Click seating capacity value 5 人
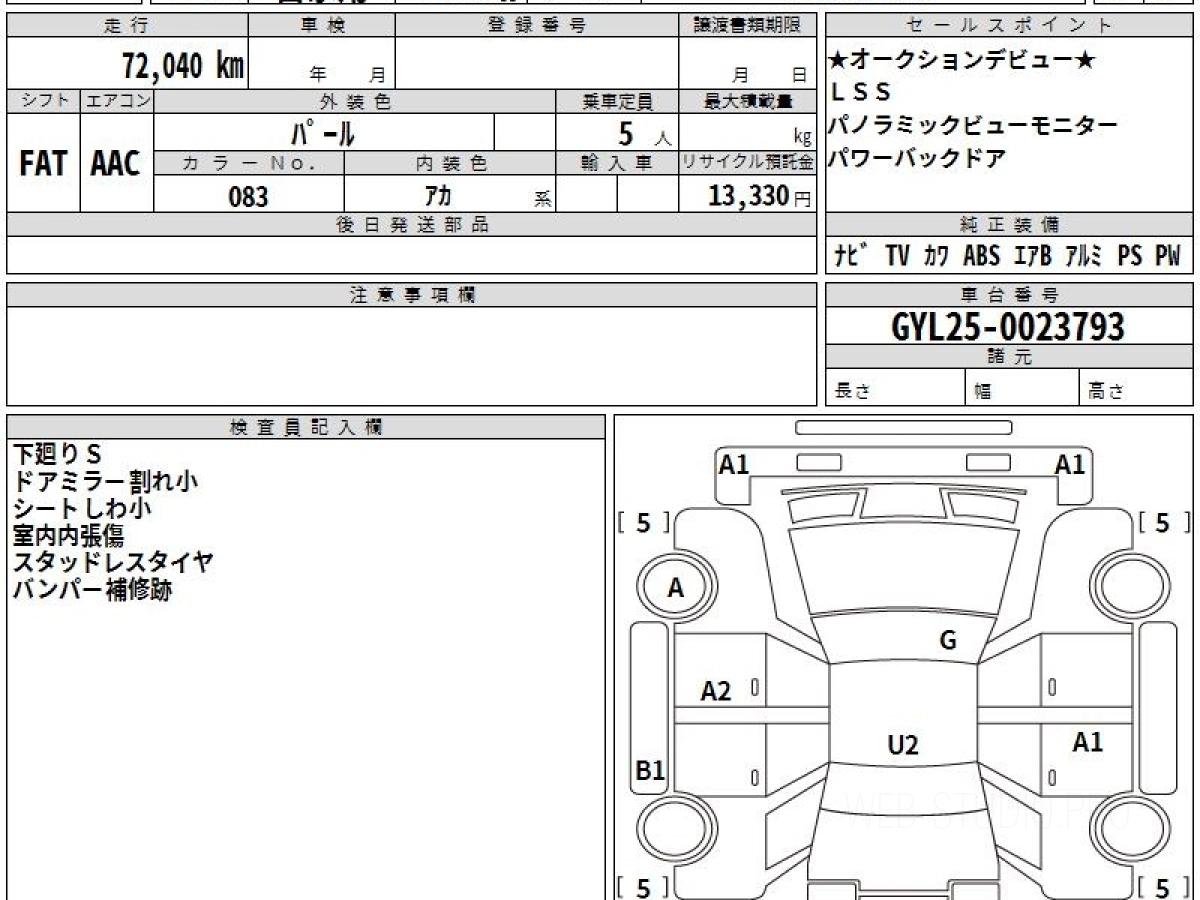This screenshot has width=1200, height=900. (x=645, y=133)
